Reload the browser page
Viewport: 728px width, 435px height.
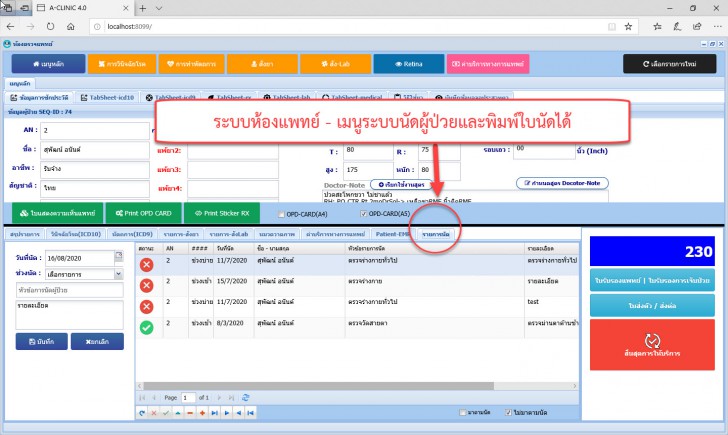coord(50,26)
